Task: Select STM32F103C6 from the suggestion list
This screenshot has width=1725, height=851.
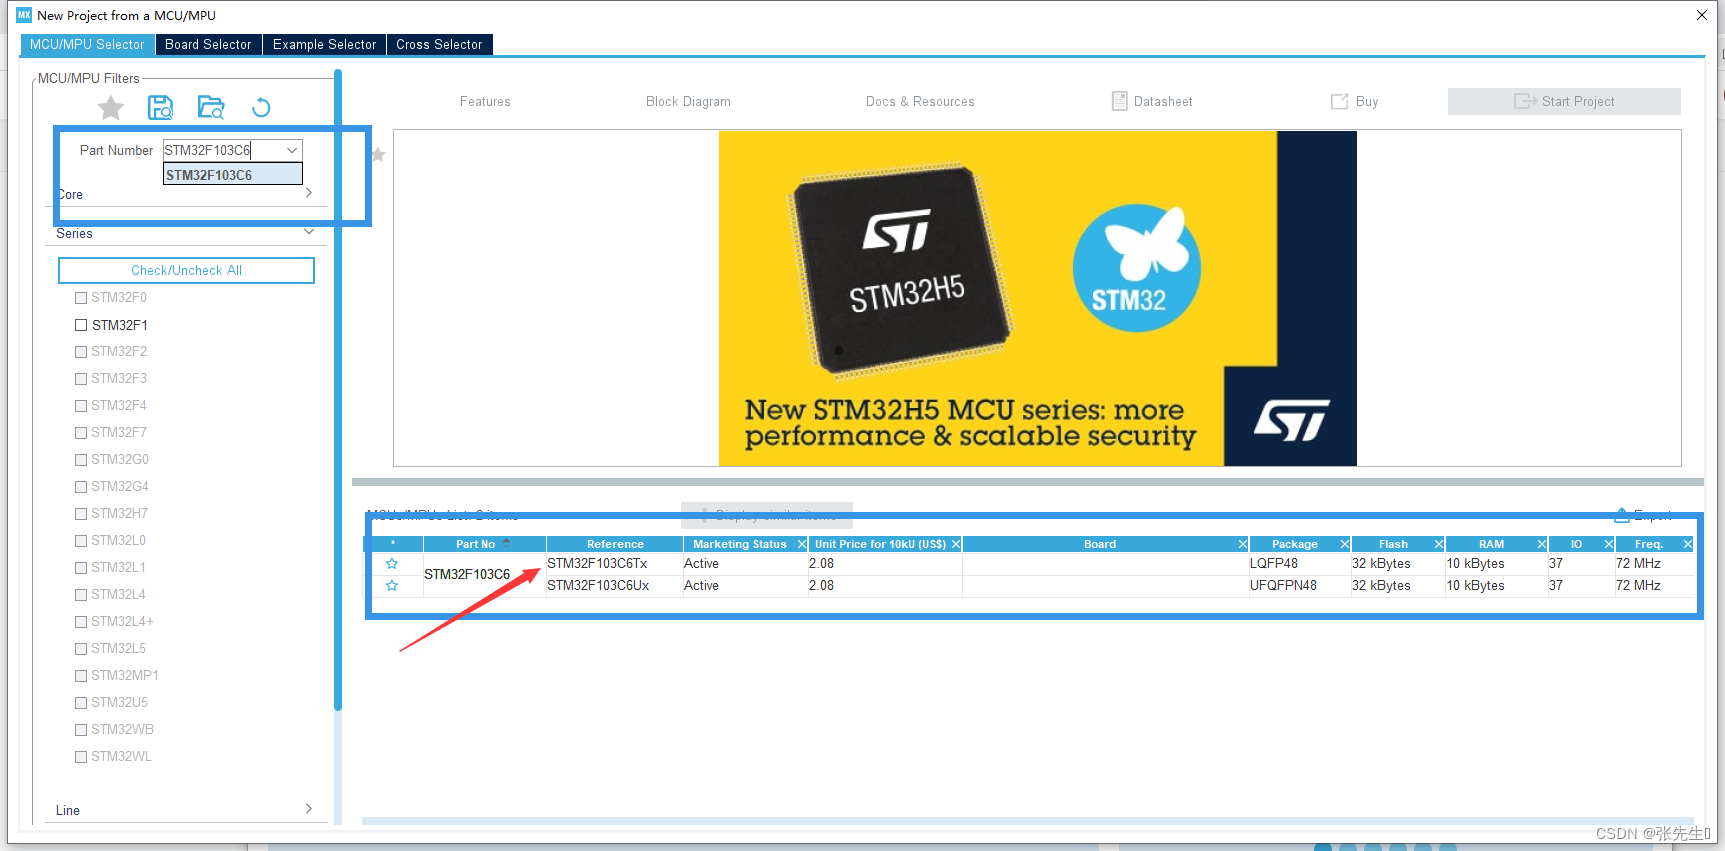Action: [x=233, y=175]
